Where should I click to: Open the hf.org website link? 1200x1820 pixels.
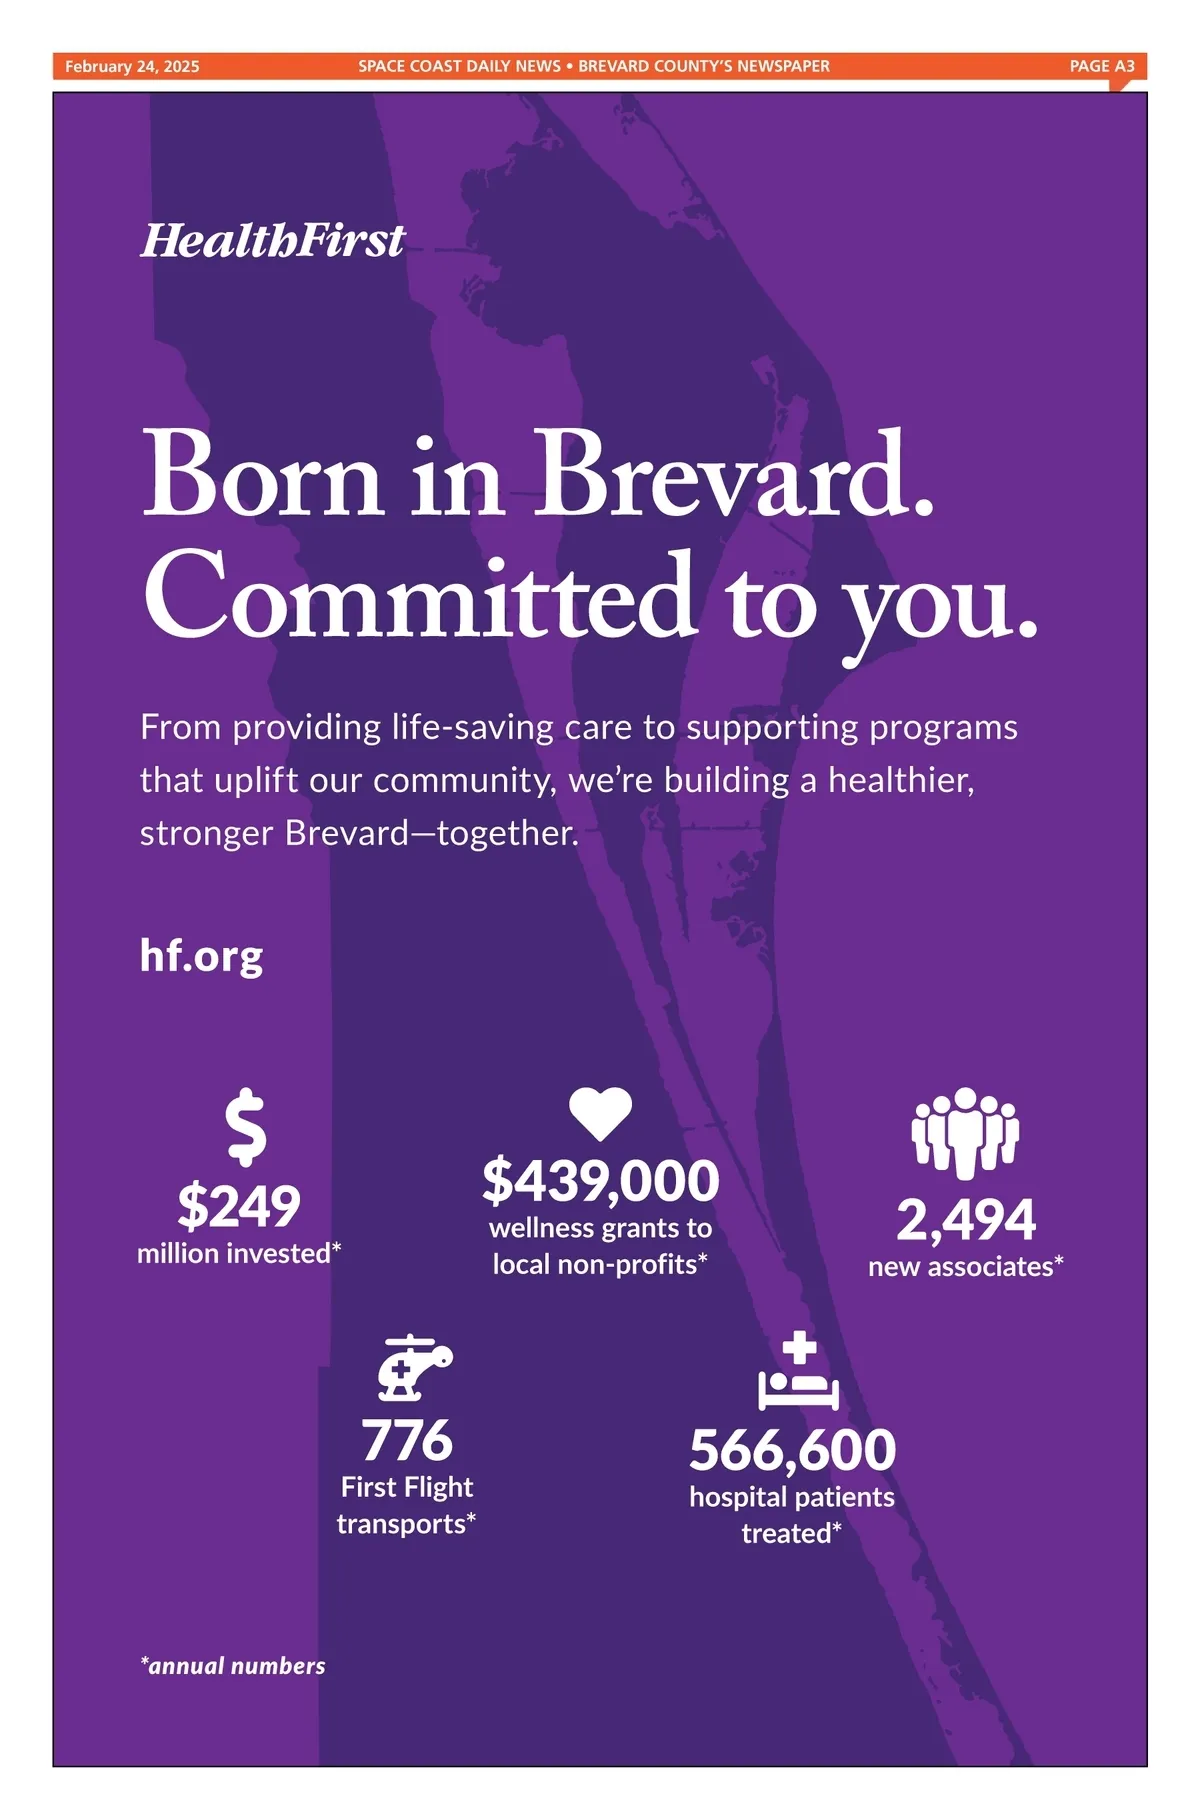click(x=201, y=956)
